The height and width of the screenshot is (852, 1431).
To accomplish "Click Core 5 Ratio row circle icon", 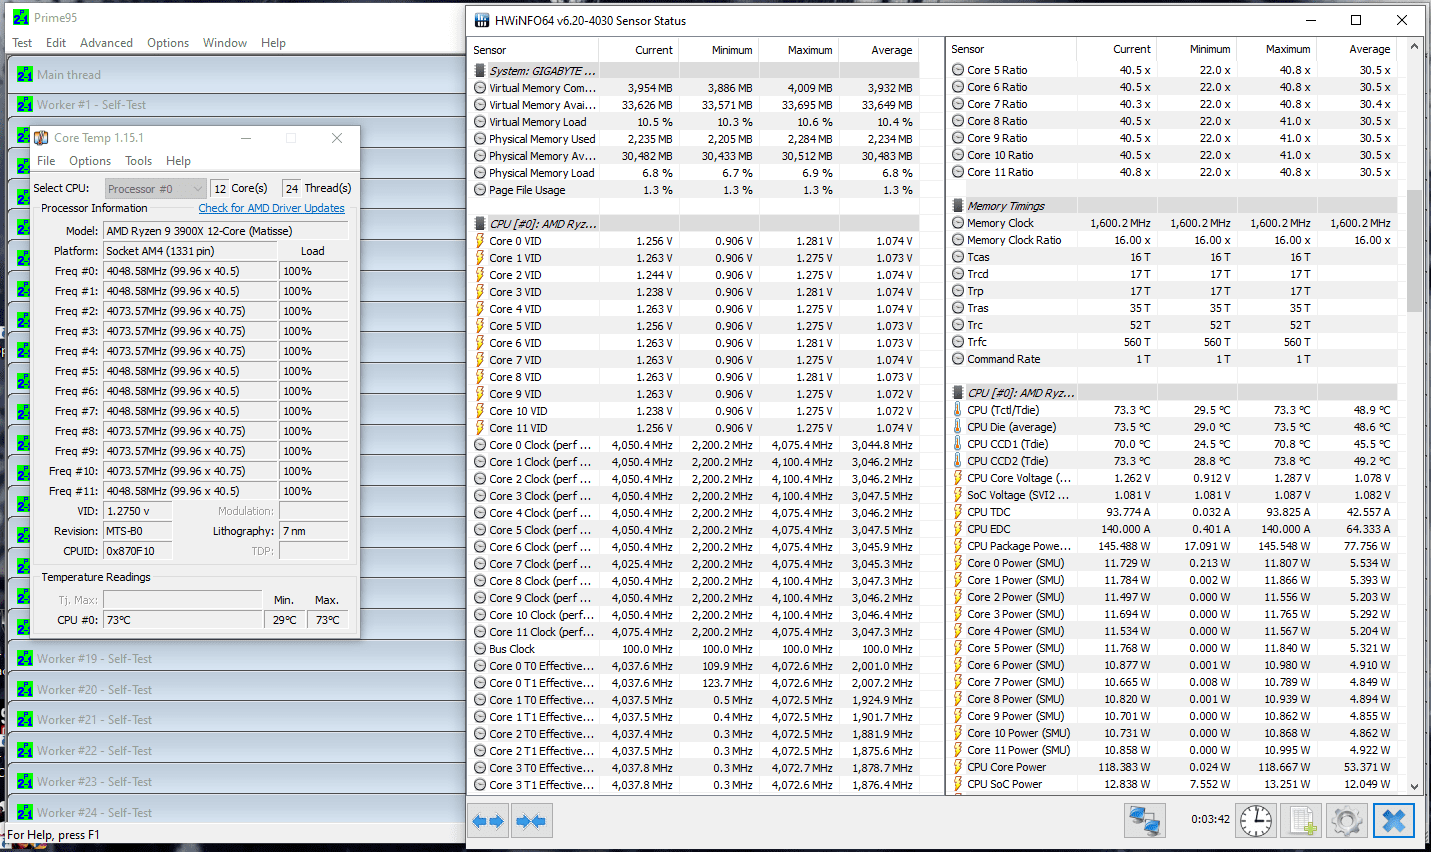I will (958, 70).
